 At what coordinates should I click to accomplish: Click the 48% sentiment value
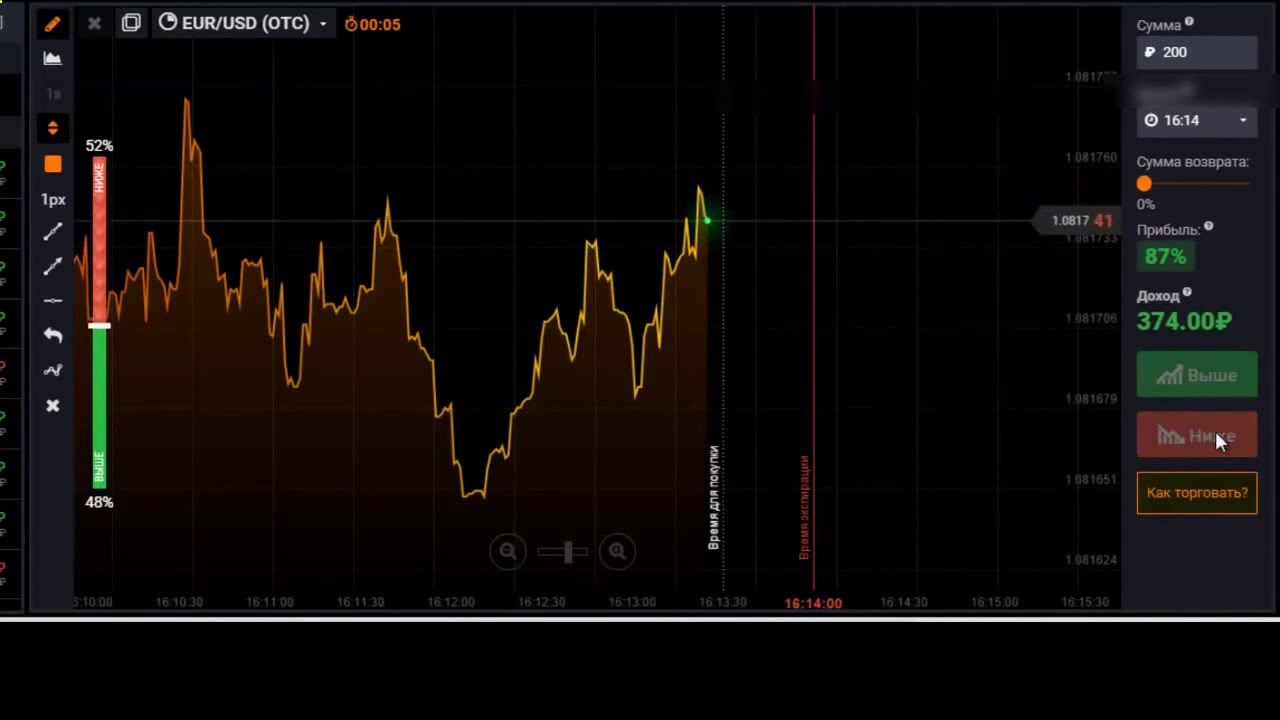[99, 502]
